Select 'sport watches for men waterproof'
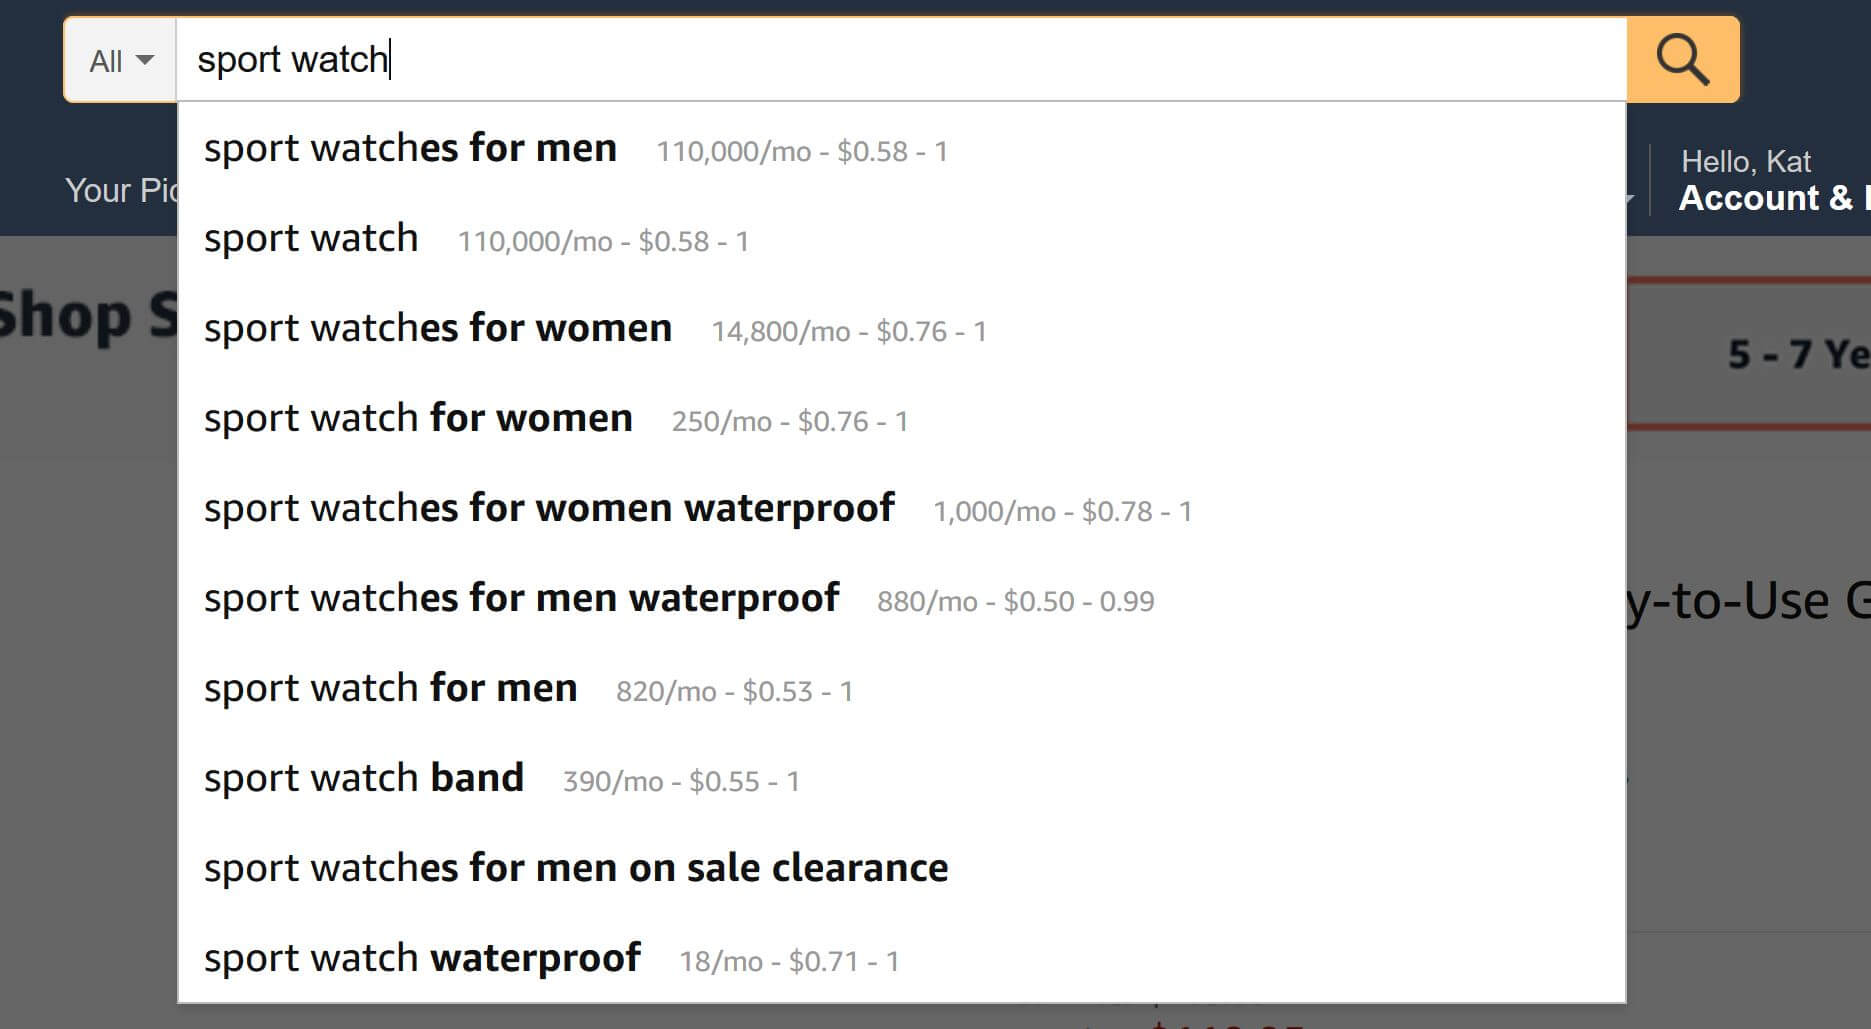This screenshot has width=1871, height=1029. click(901, 598)
